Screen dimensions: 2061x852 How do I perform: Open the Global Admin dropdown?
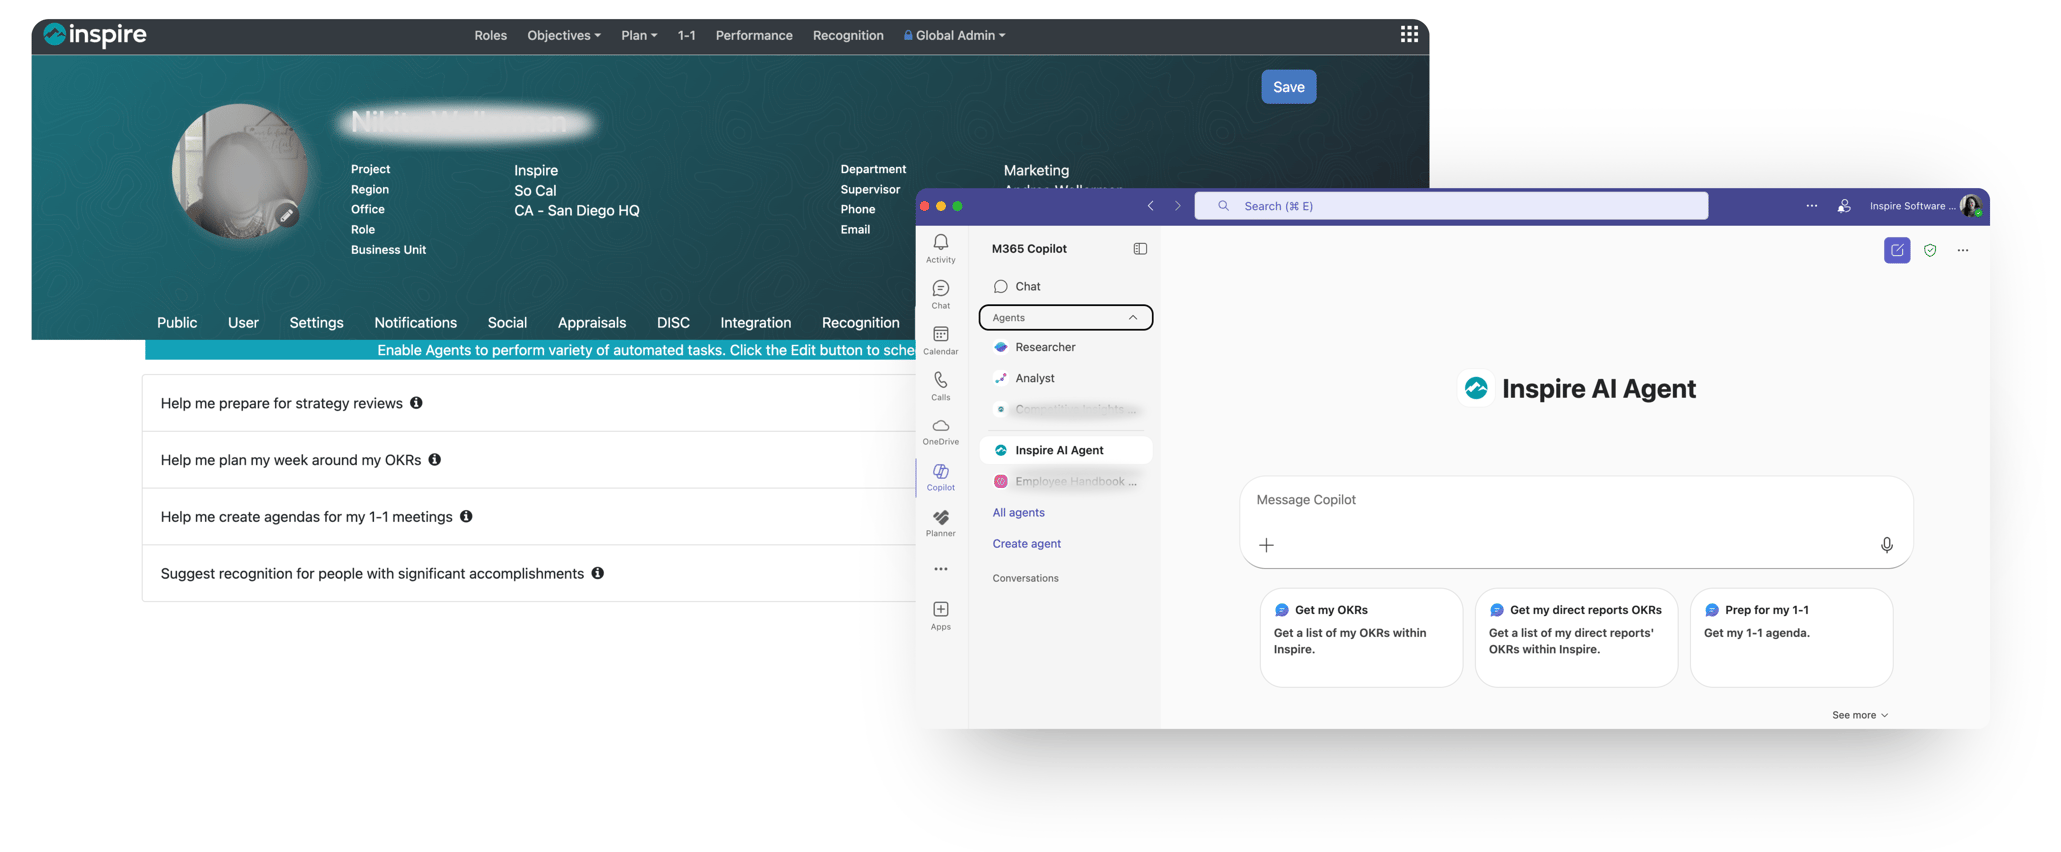pos(955,35)
